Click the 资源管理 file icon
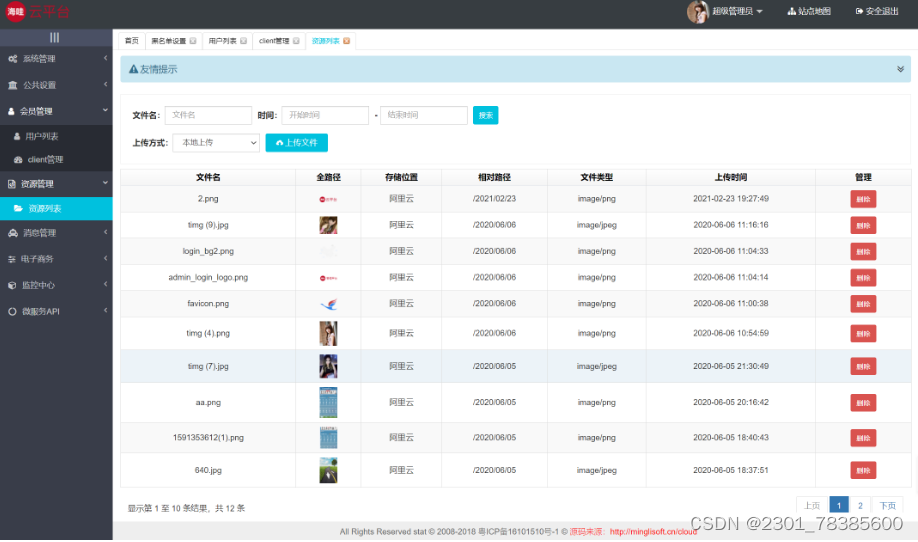This screenshot has height=542, width=918. click(12, 184)
